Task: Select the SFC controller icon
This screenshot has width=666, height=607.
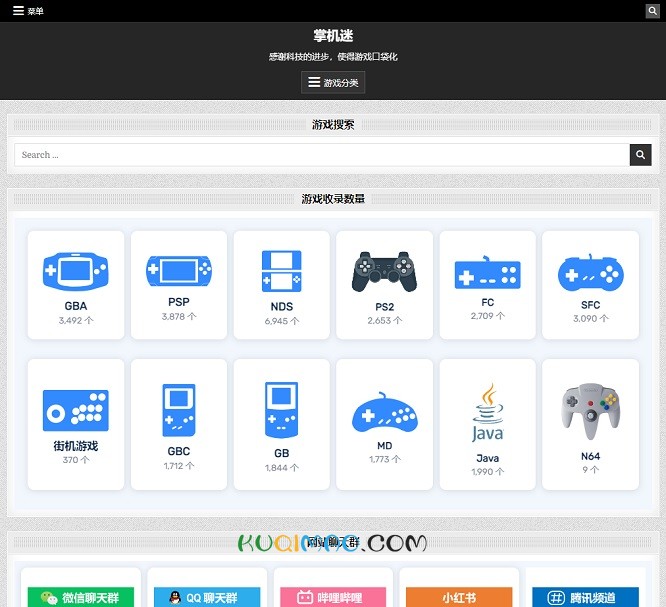Action: (x=590, y=273)
